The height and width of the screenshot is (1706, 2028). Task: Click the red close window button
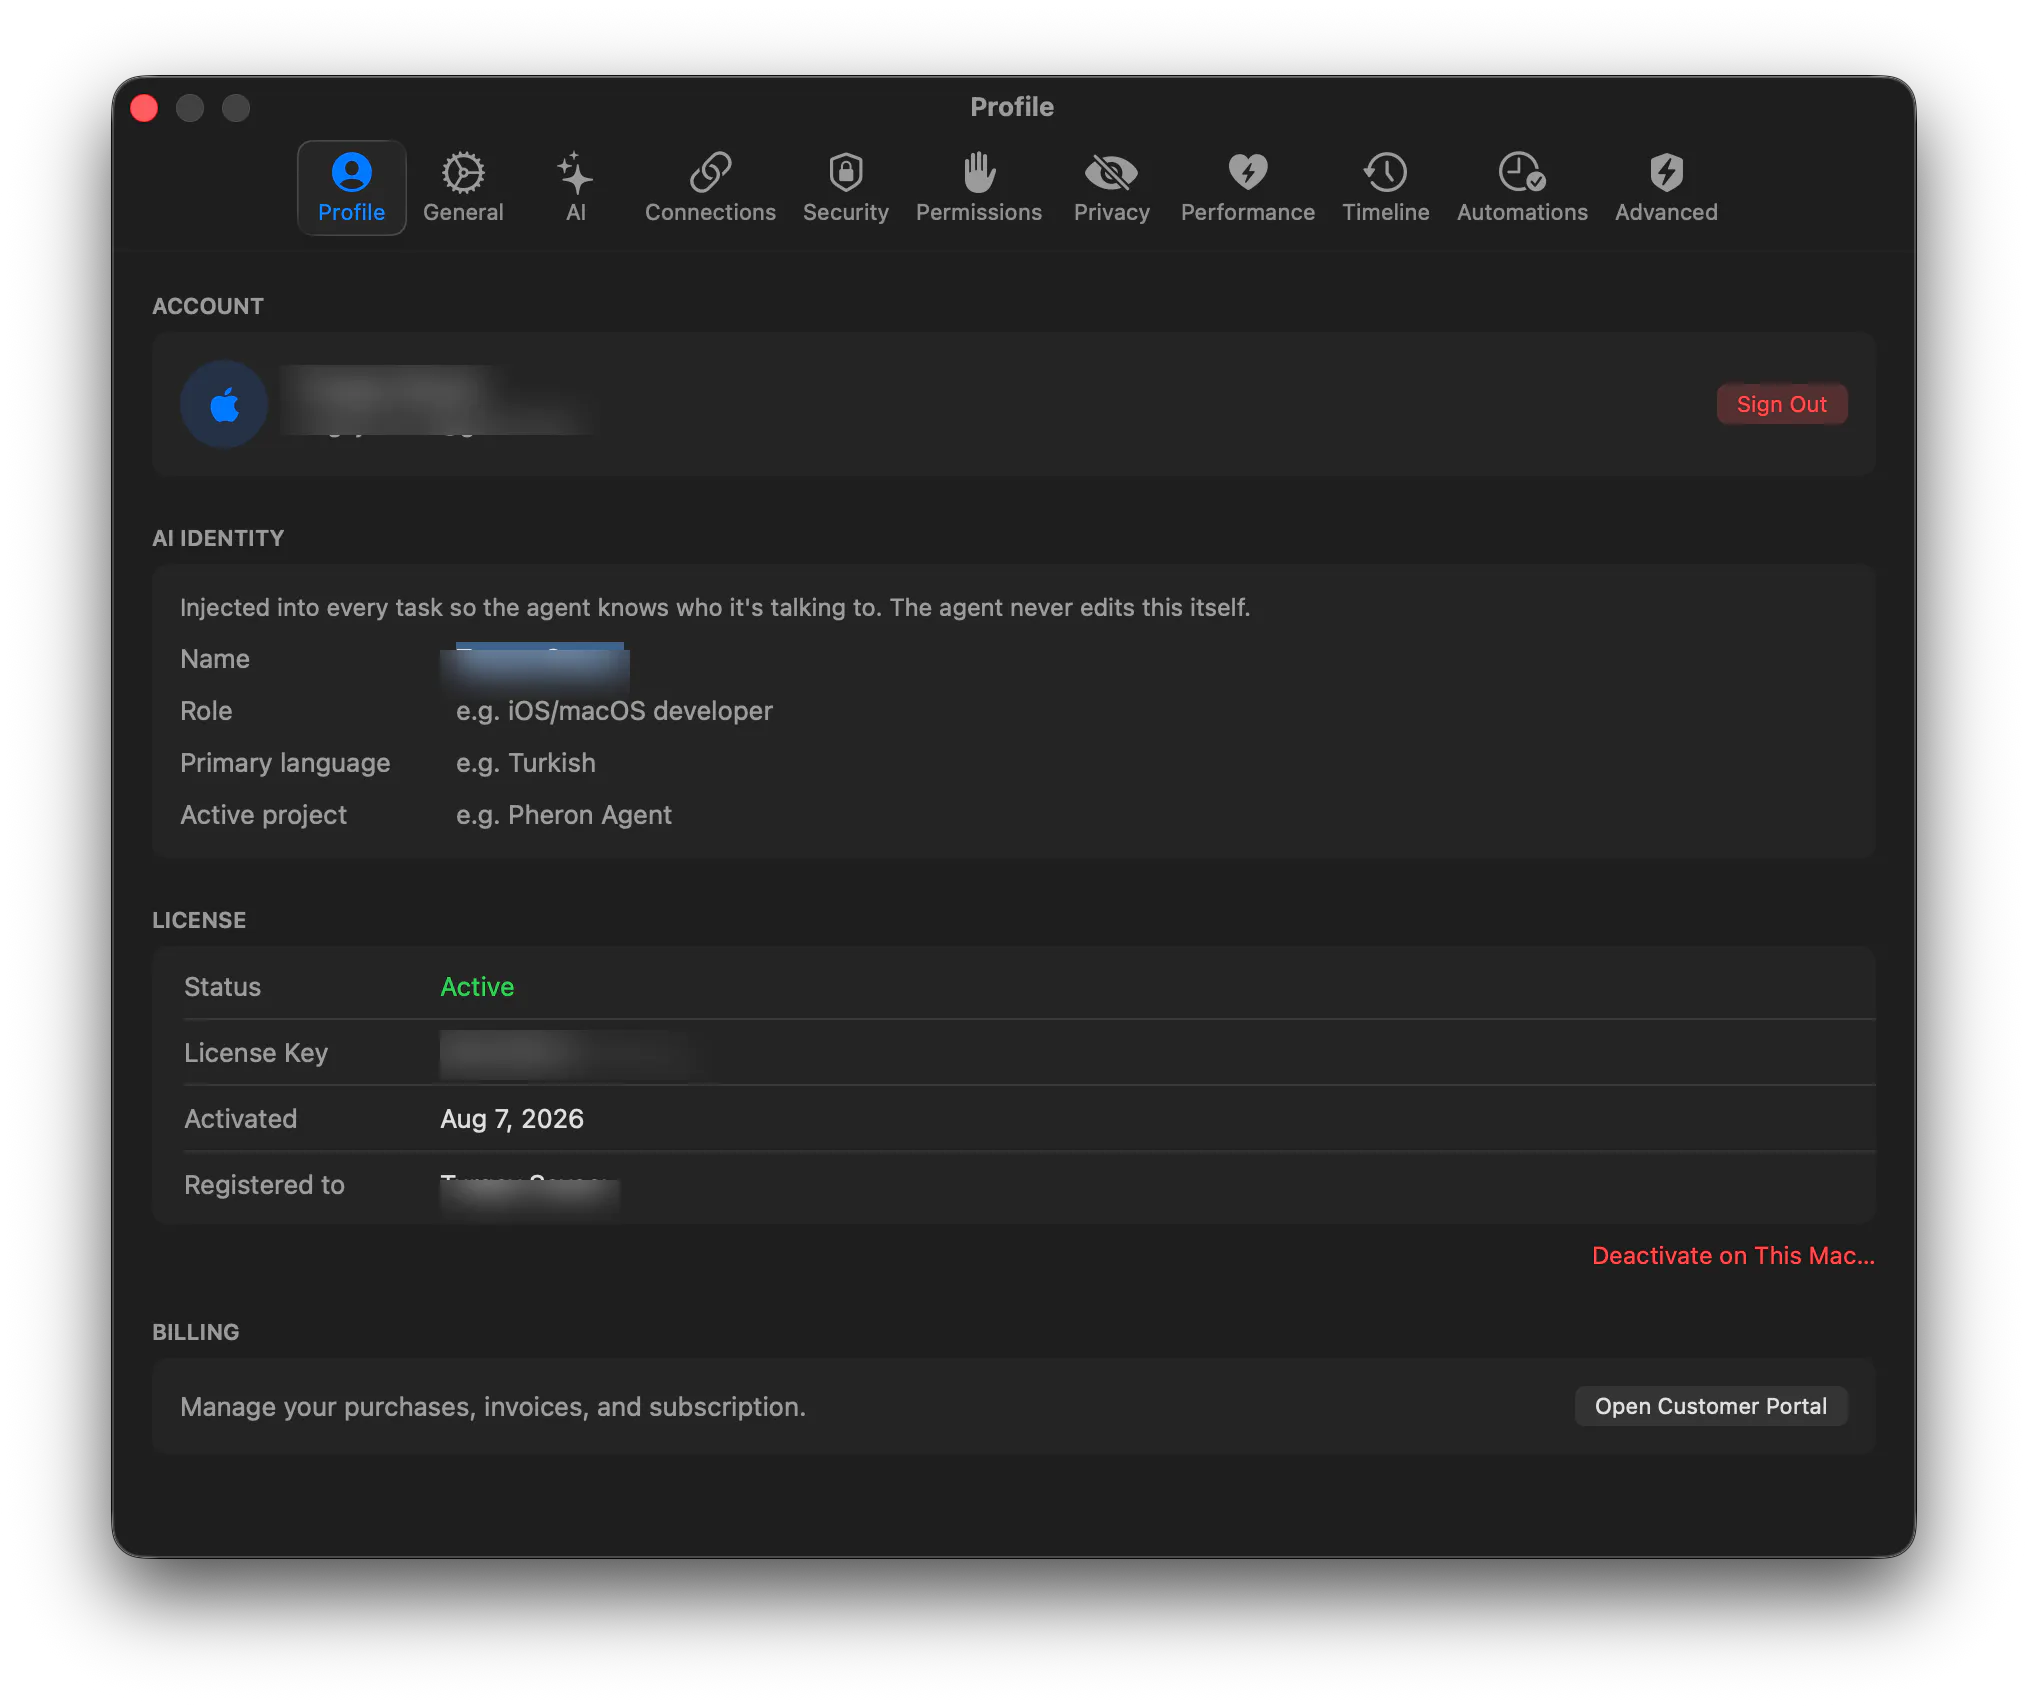(144, 108)
